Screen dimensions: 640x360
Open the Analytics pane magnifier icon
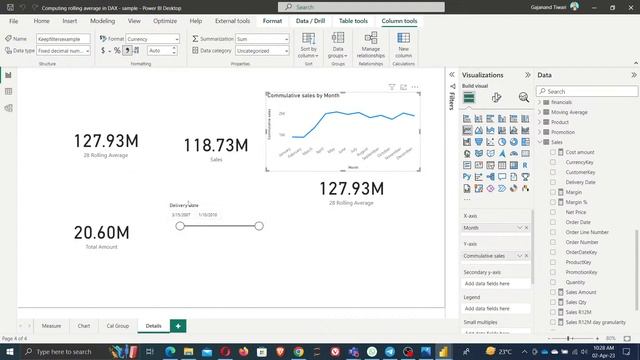pos(524,97)
